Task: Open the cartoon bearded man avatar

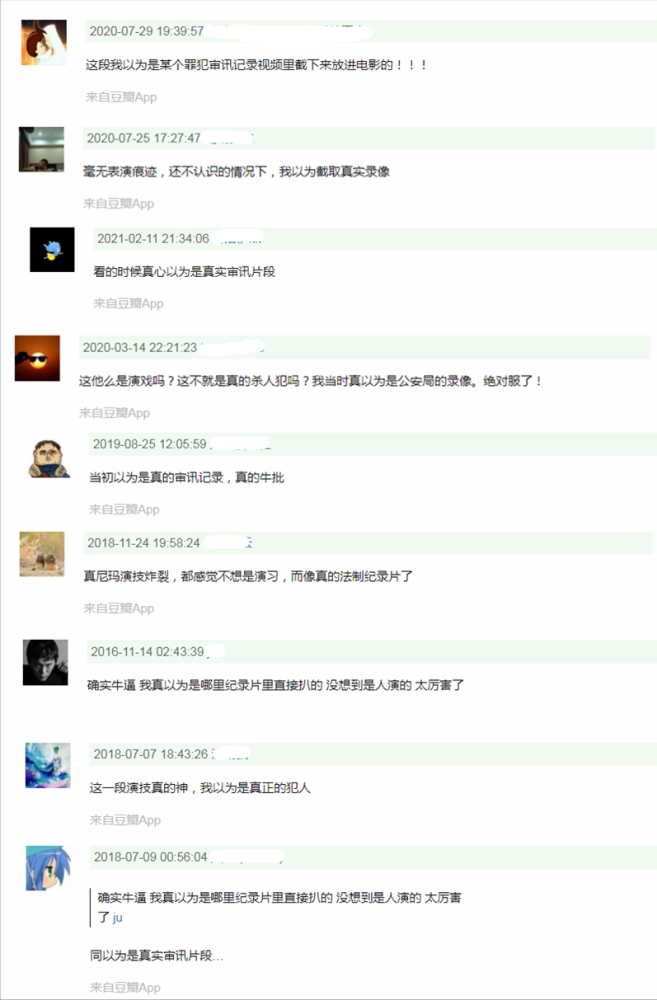Action: (48, 456)
